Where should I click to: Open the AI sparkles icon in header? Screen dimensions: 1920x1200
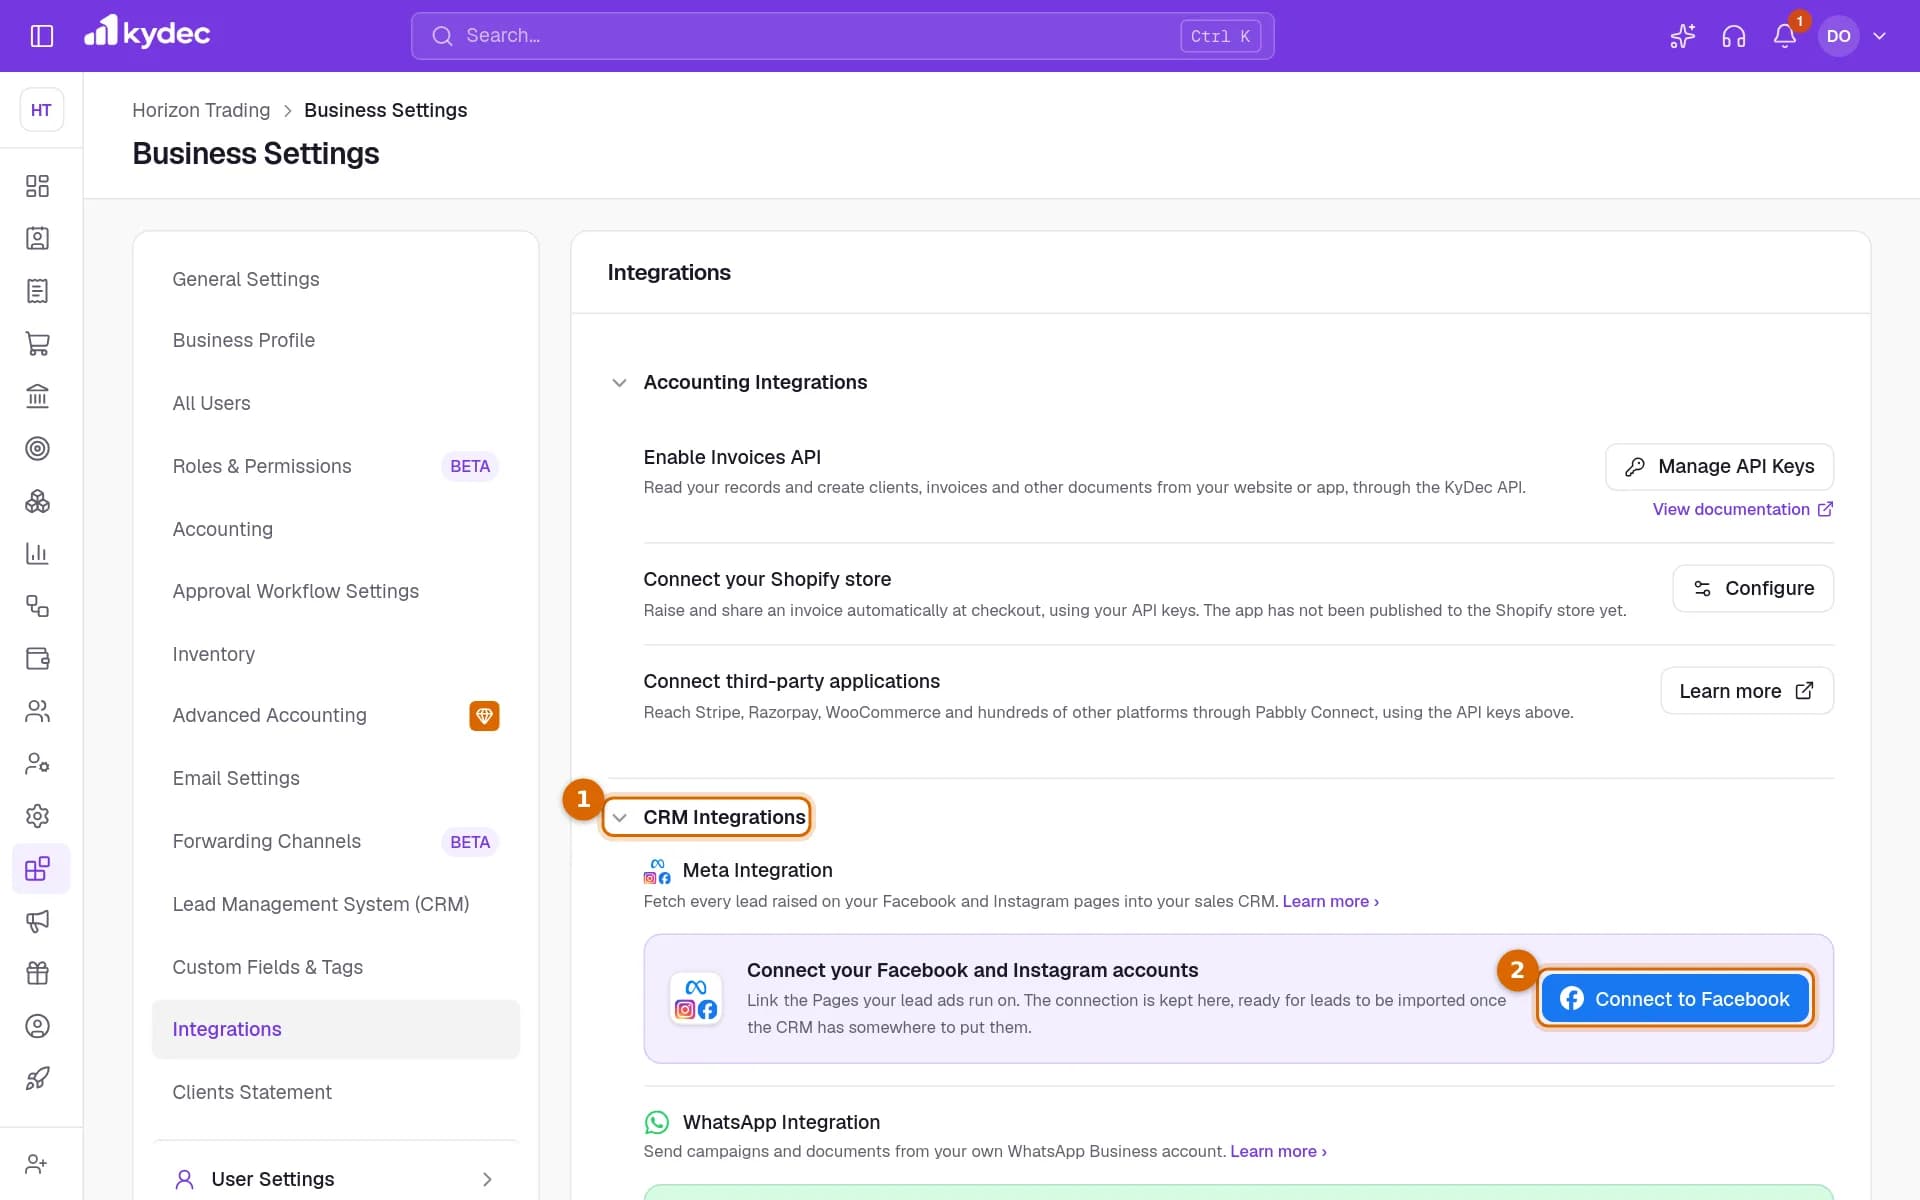pyautogui.click(x=1683, y=36)
